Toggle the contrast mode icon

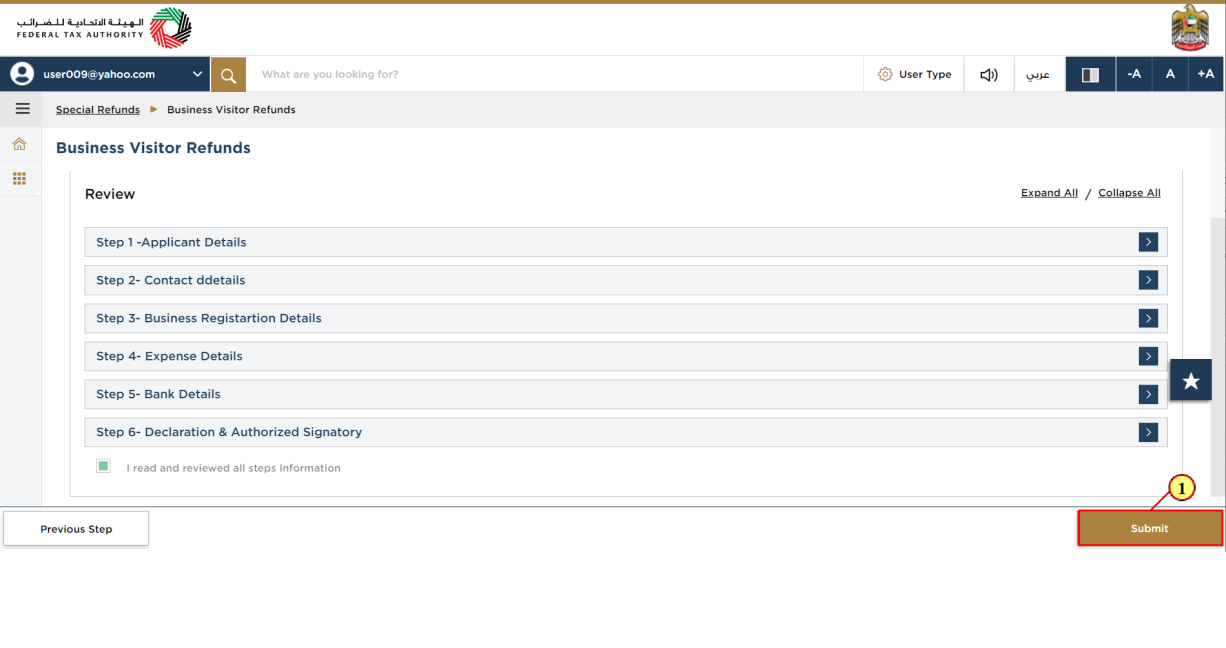1091,75
